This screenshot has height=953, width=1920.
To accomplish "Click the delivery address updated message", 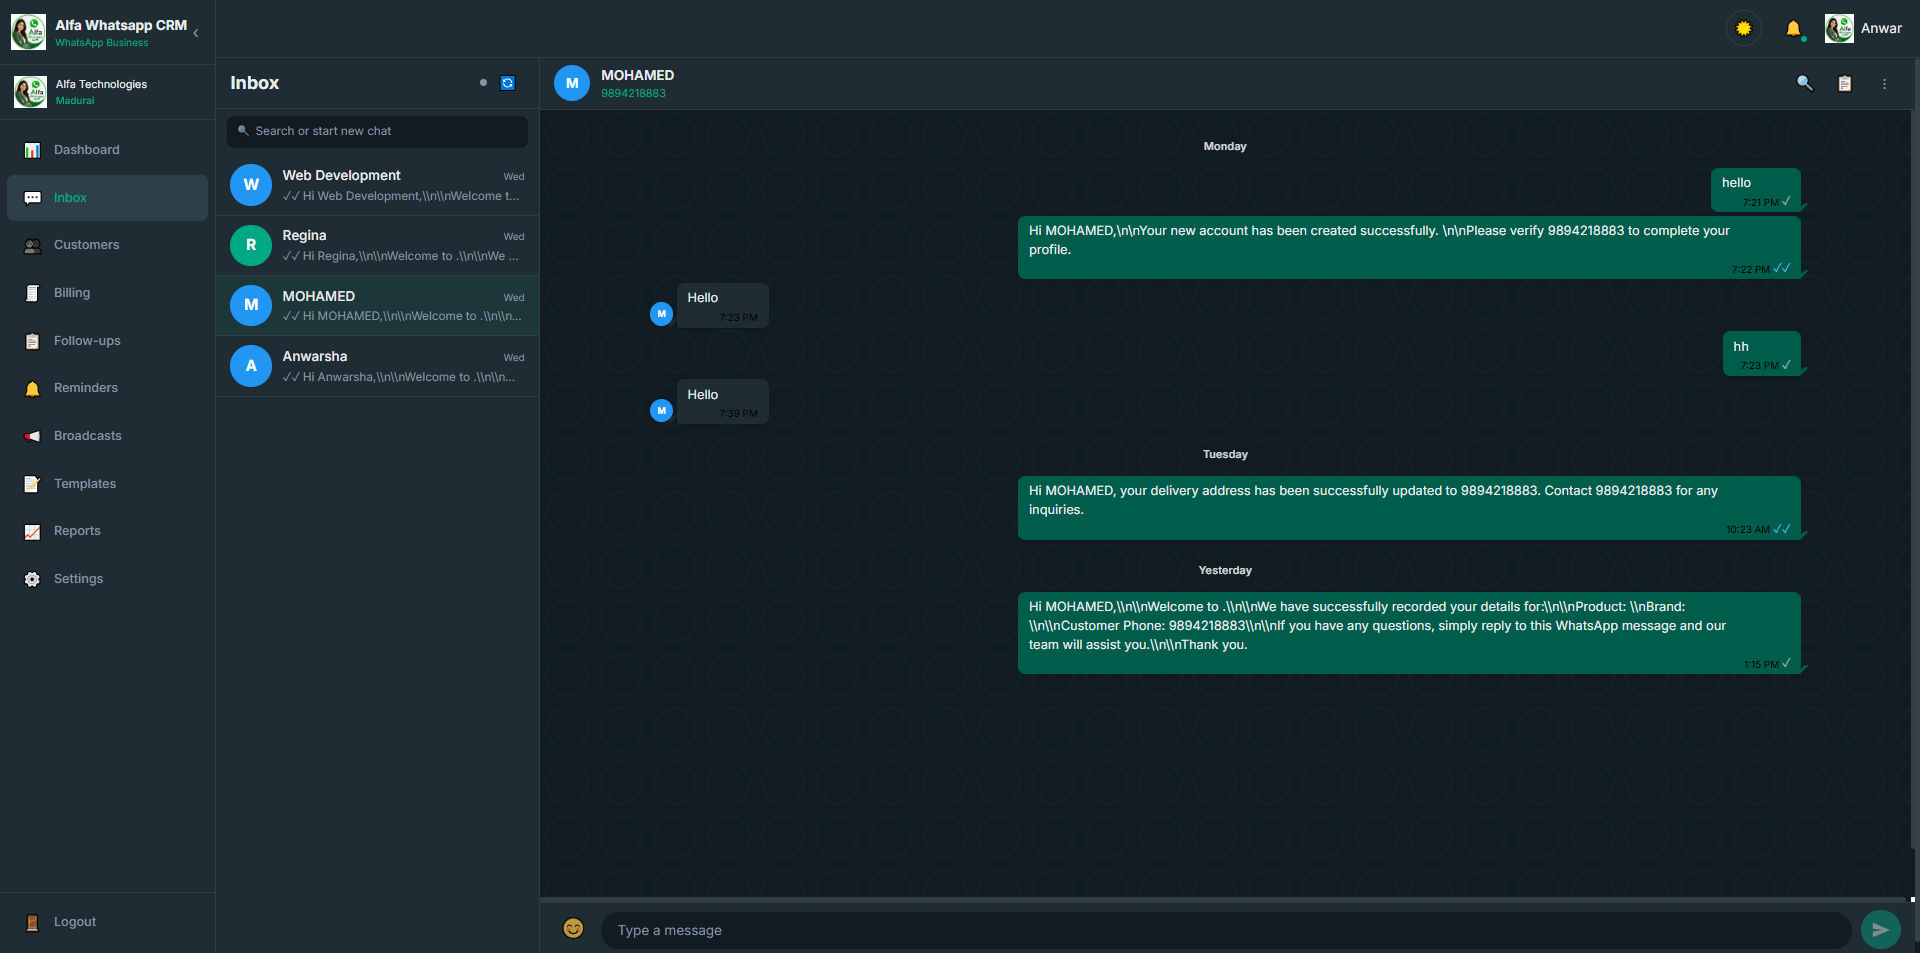I will click(1409, 508).
